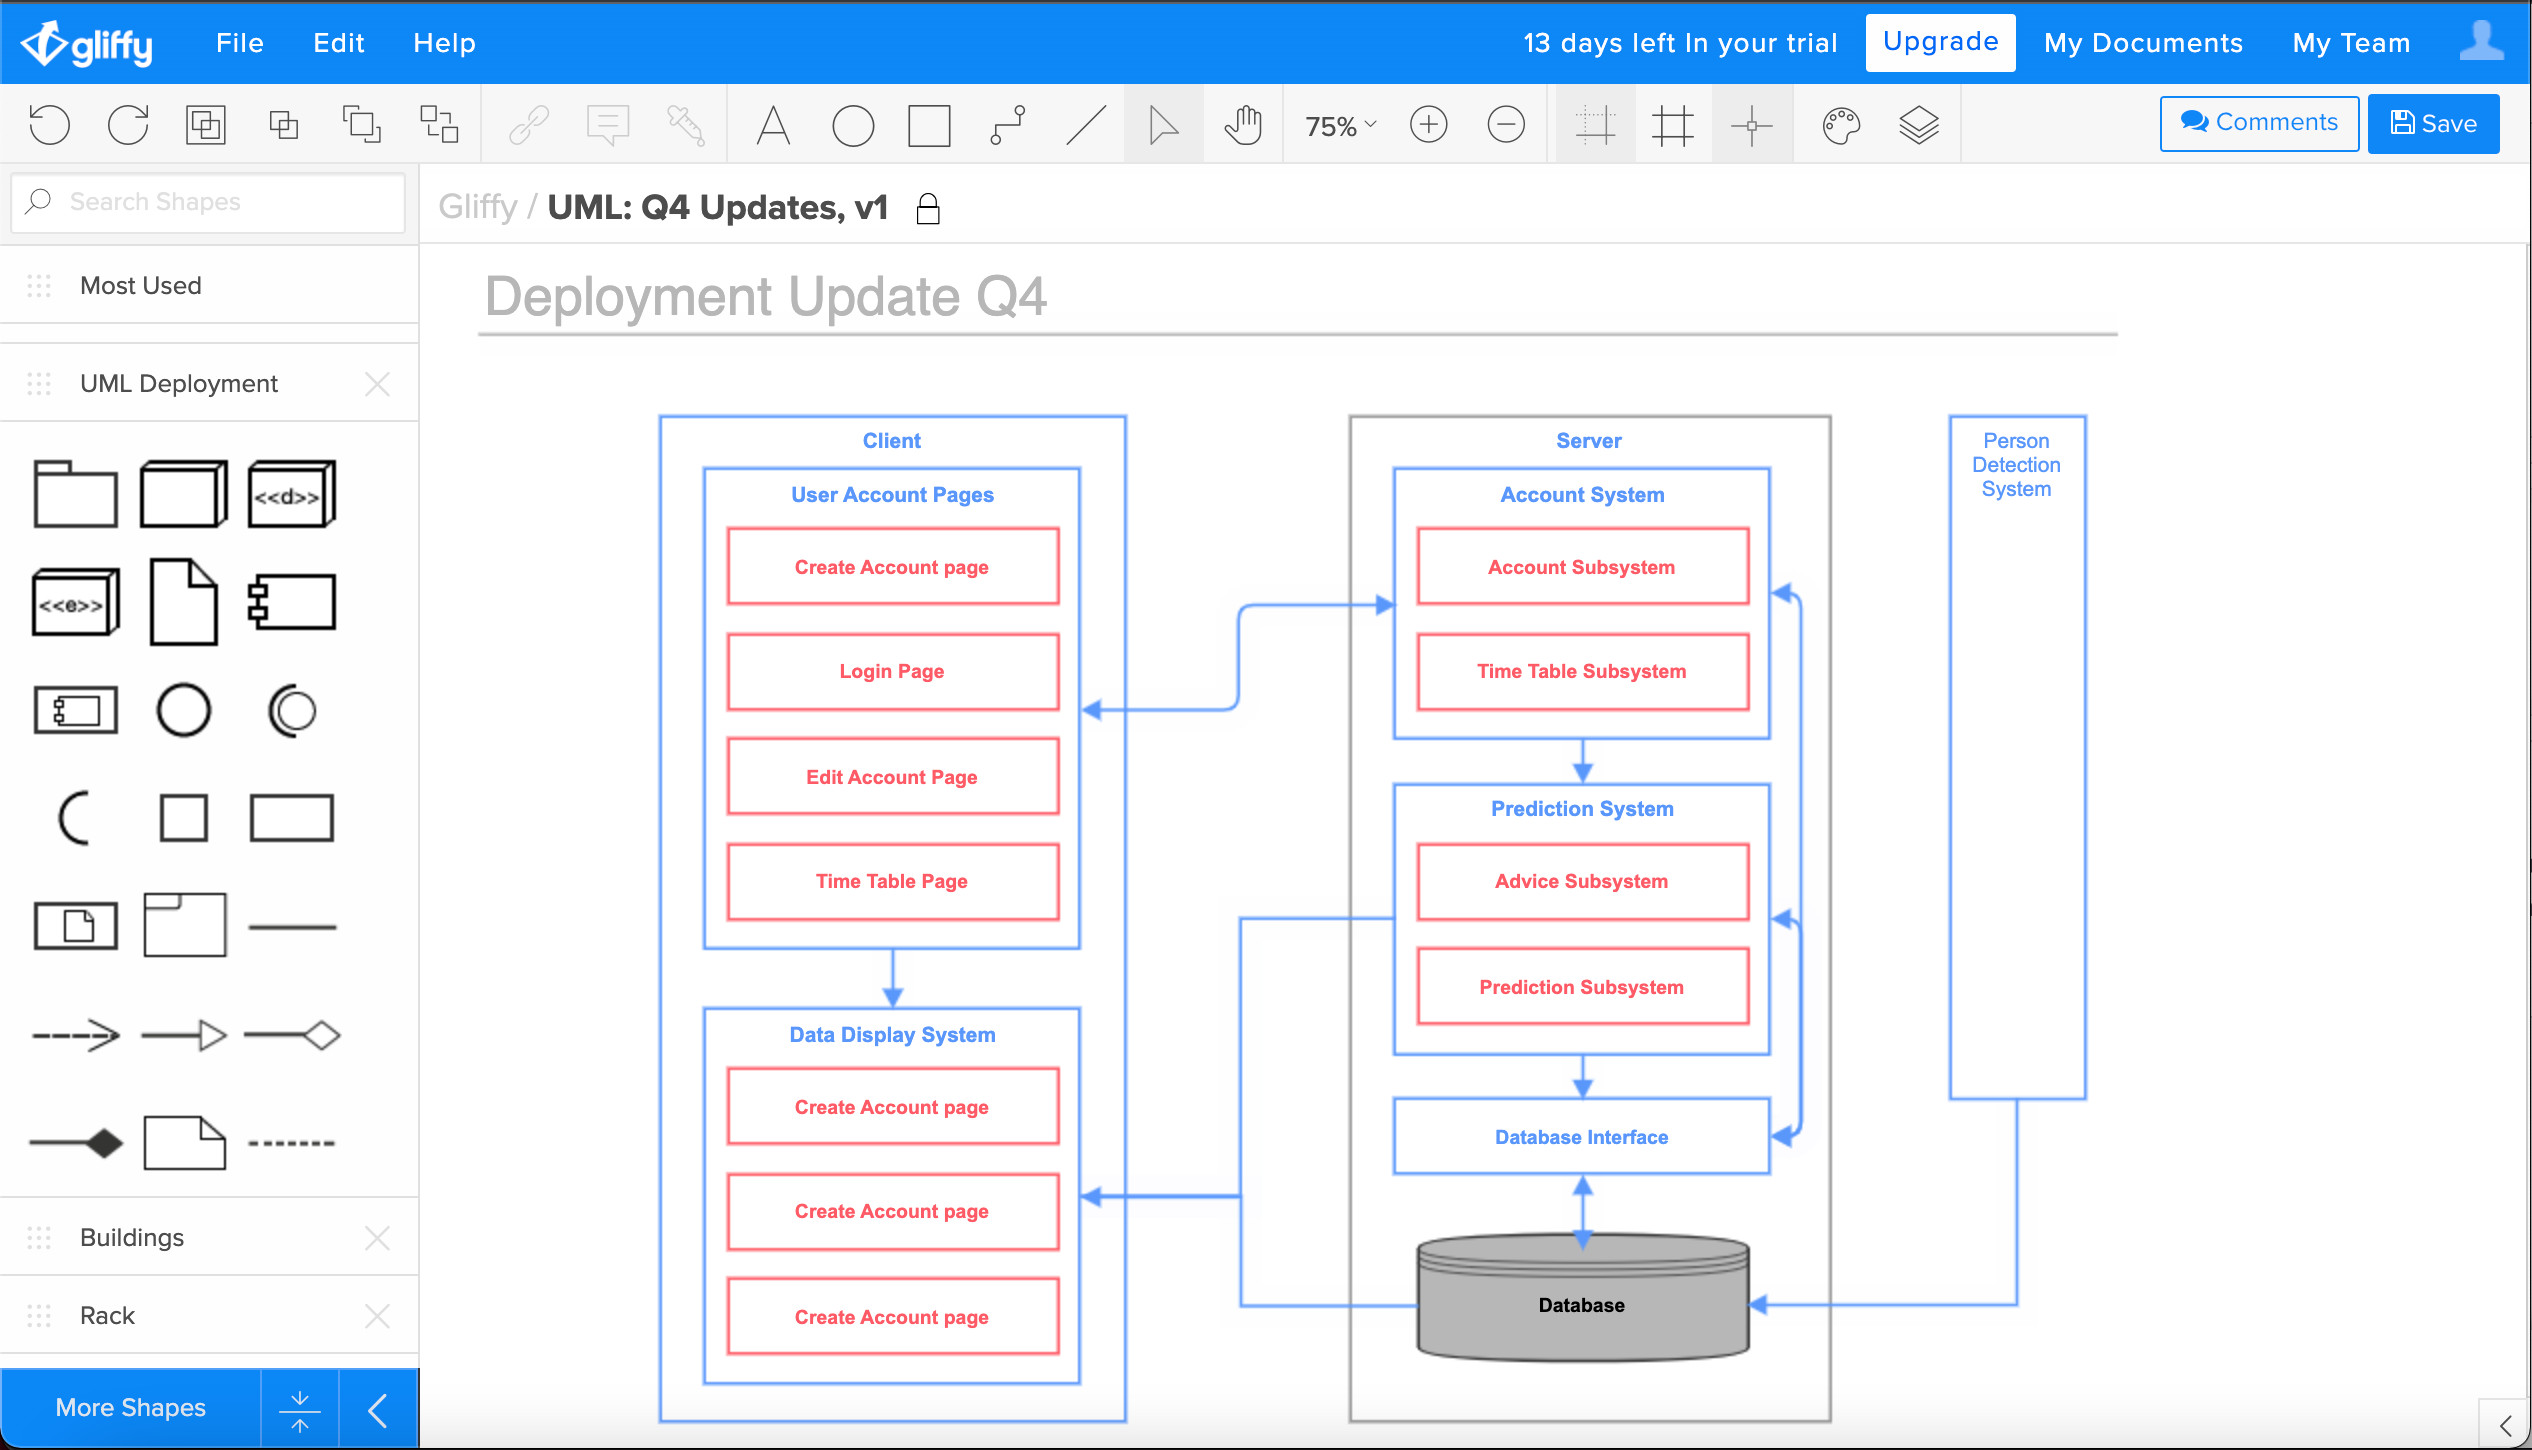Toggle snap to grid button

click(x=1595, y=125)
